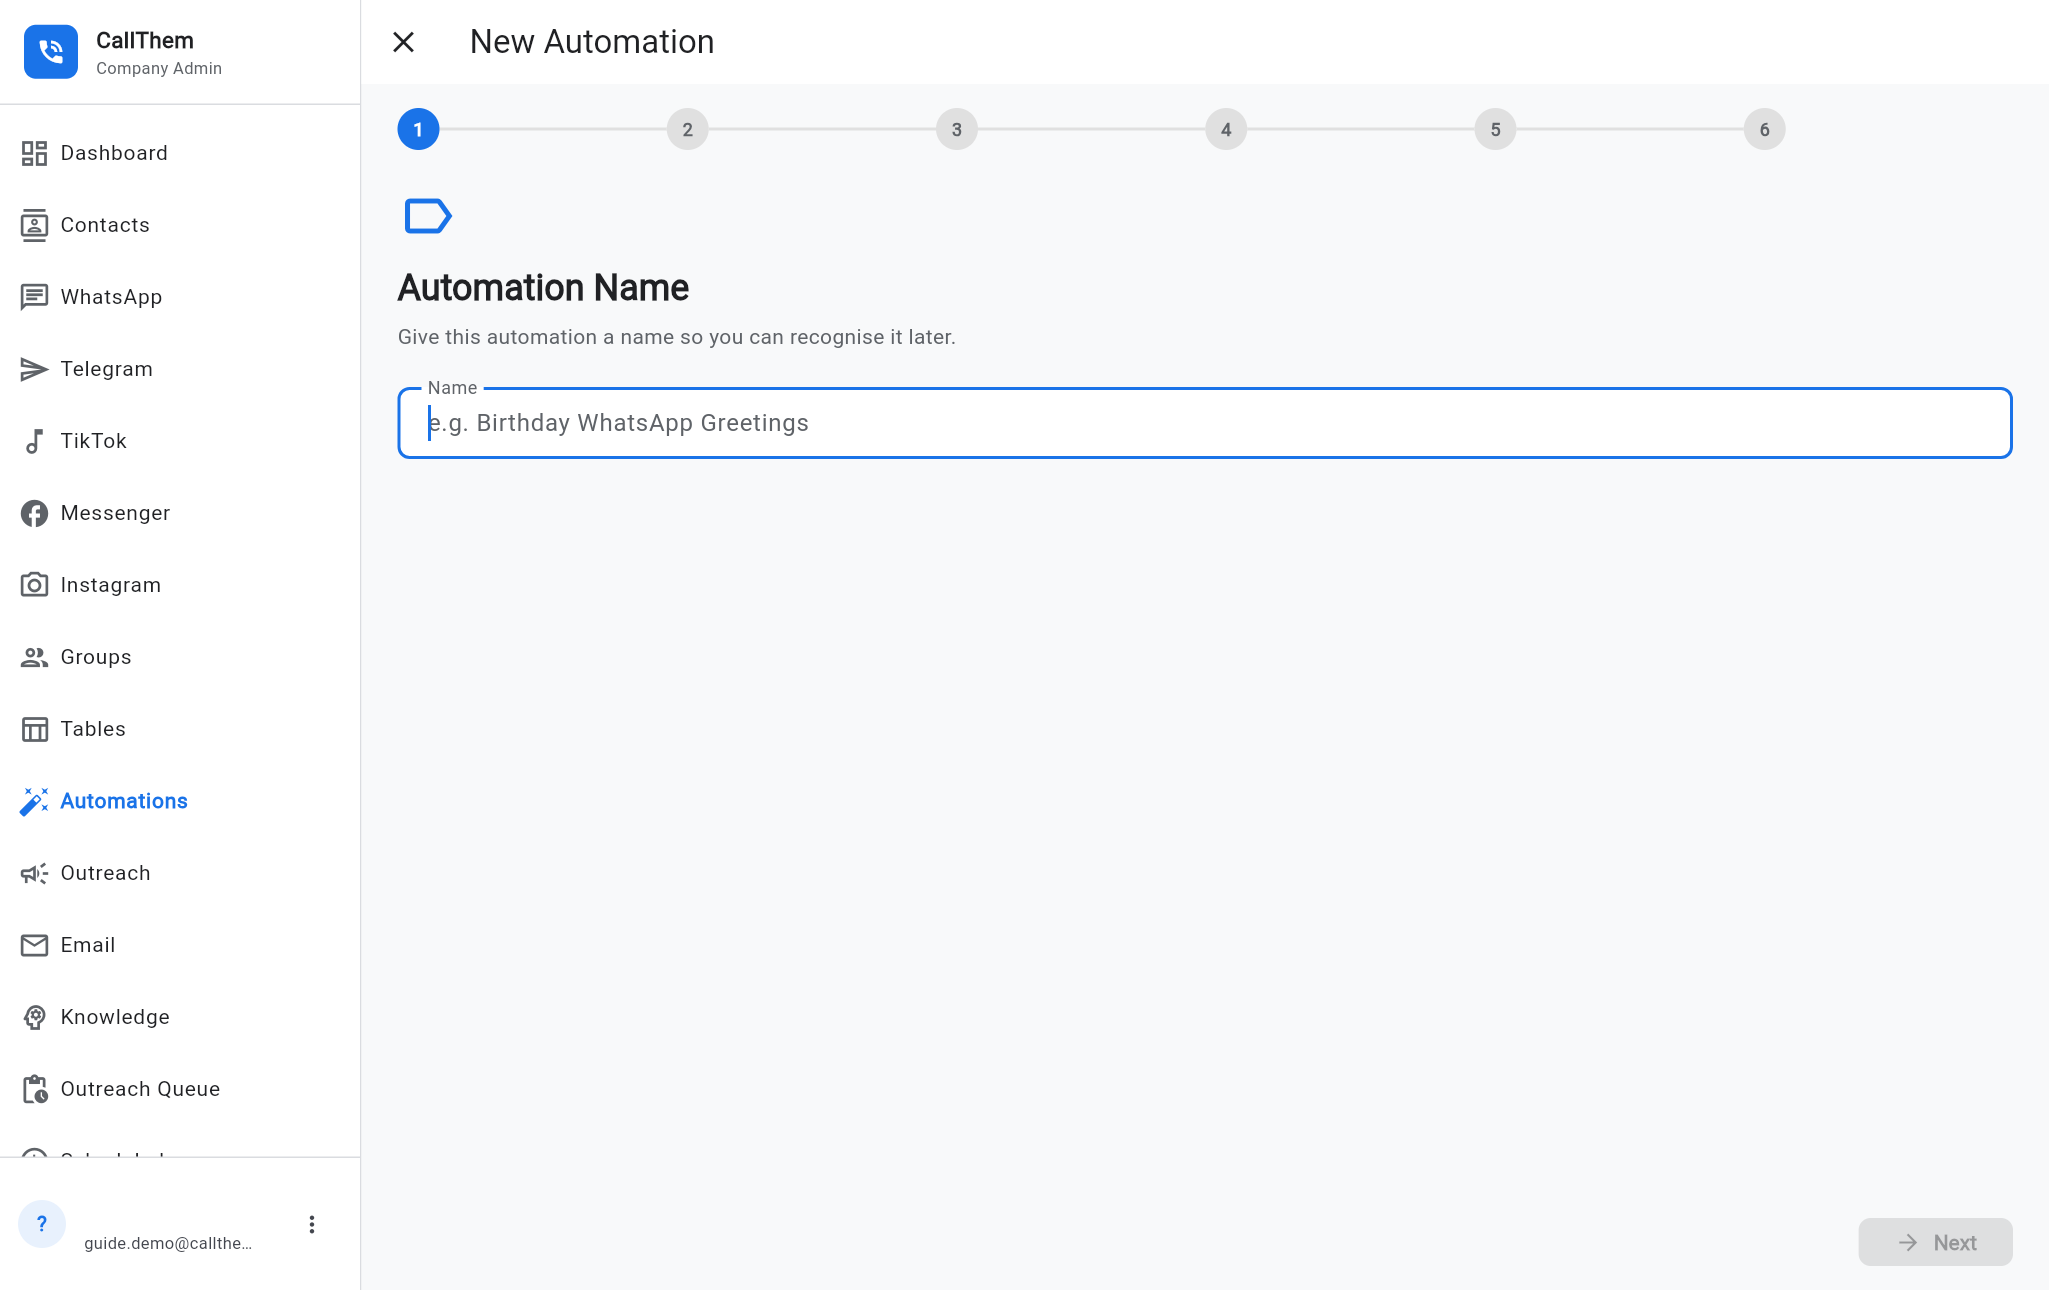This screenshot has height=1290, width=2049.
Task: Open the Knowledge section label
Action: [x=115, y=1017]
